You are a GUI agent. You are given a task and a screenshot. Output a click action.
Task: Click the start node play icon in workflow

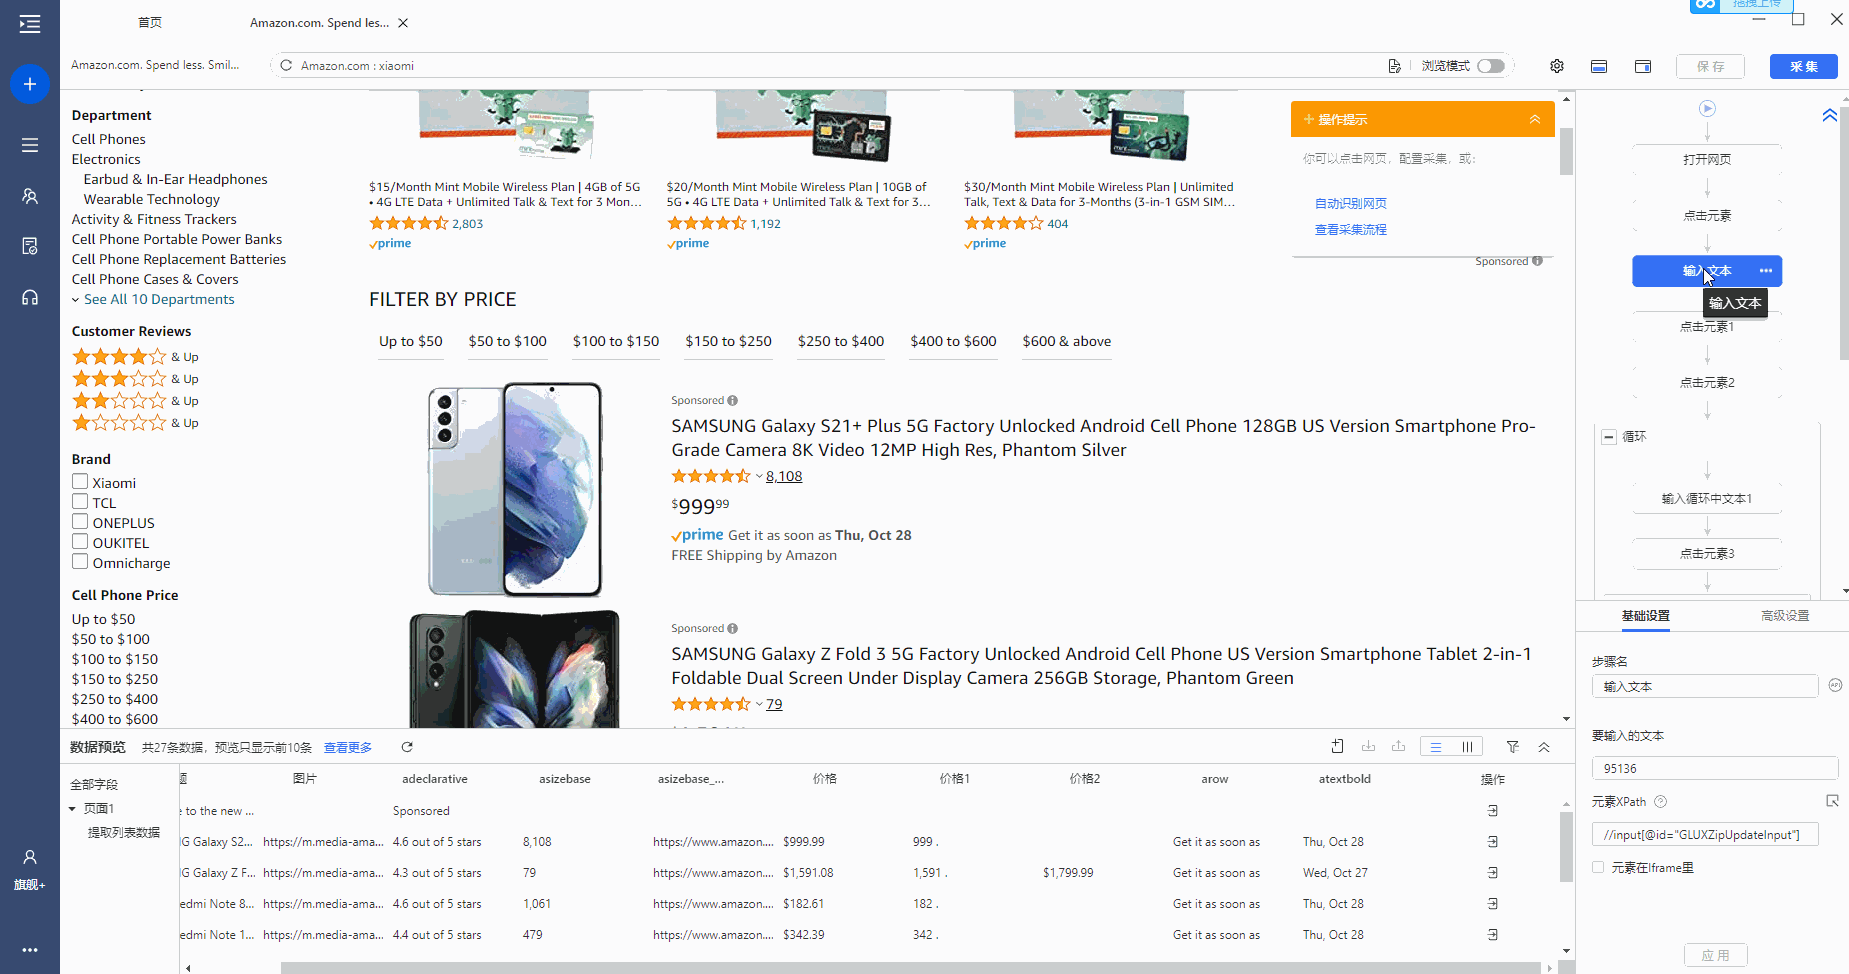point(1708,108)
